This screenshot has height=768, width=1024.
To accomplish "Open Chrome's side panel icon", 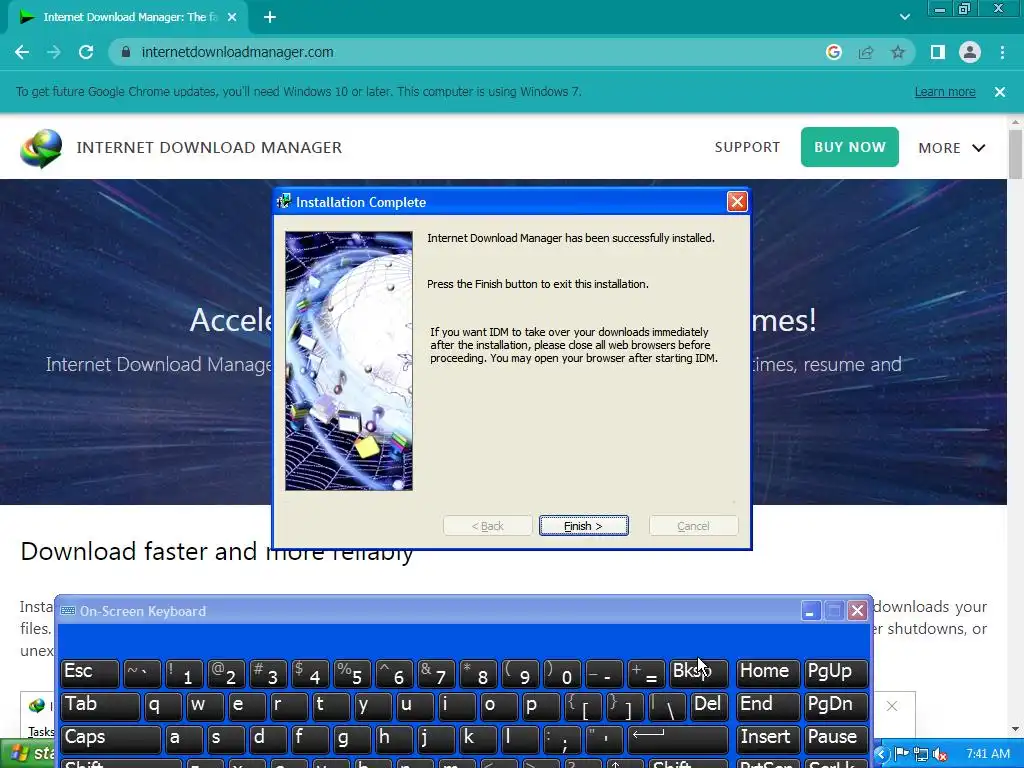I will tap(937, 52).
